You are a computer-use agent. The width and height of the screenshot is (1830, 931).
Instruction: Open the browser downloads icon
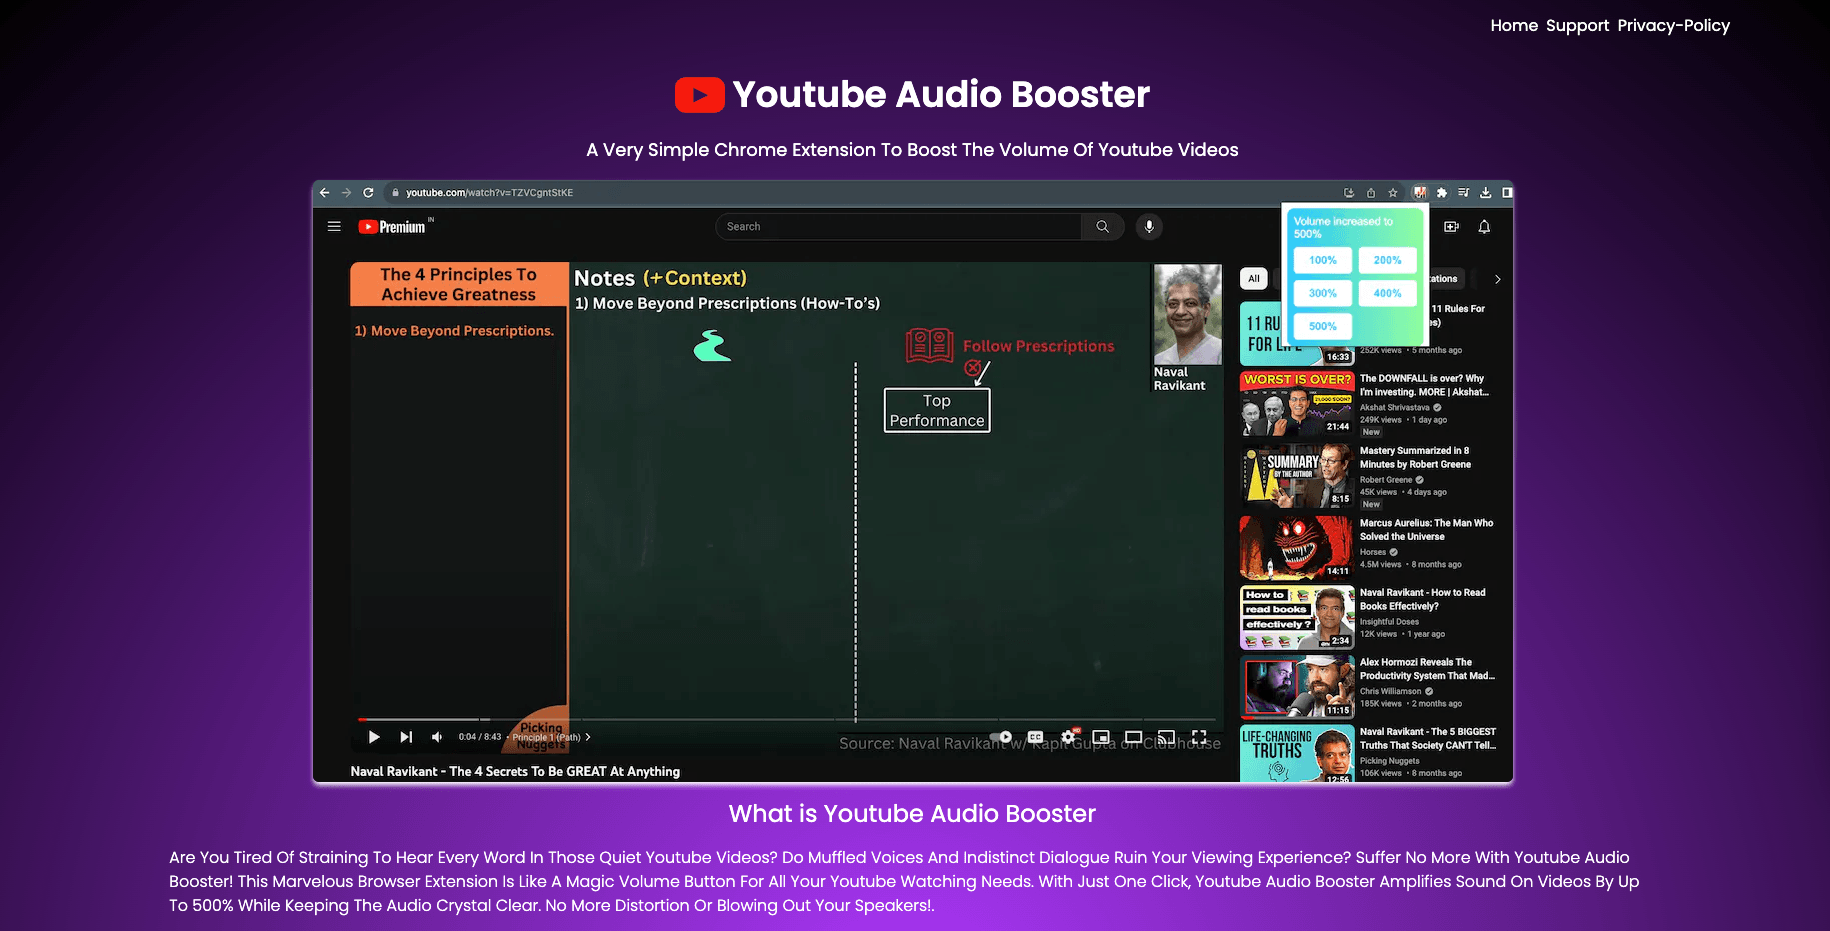(x=1486, y=193)
